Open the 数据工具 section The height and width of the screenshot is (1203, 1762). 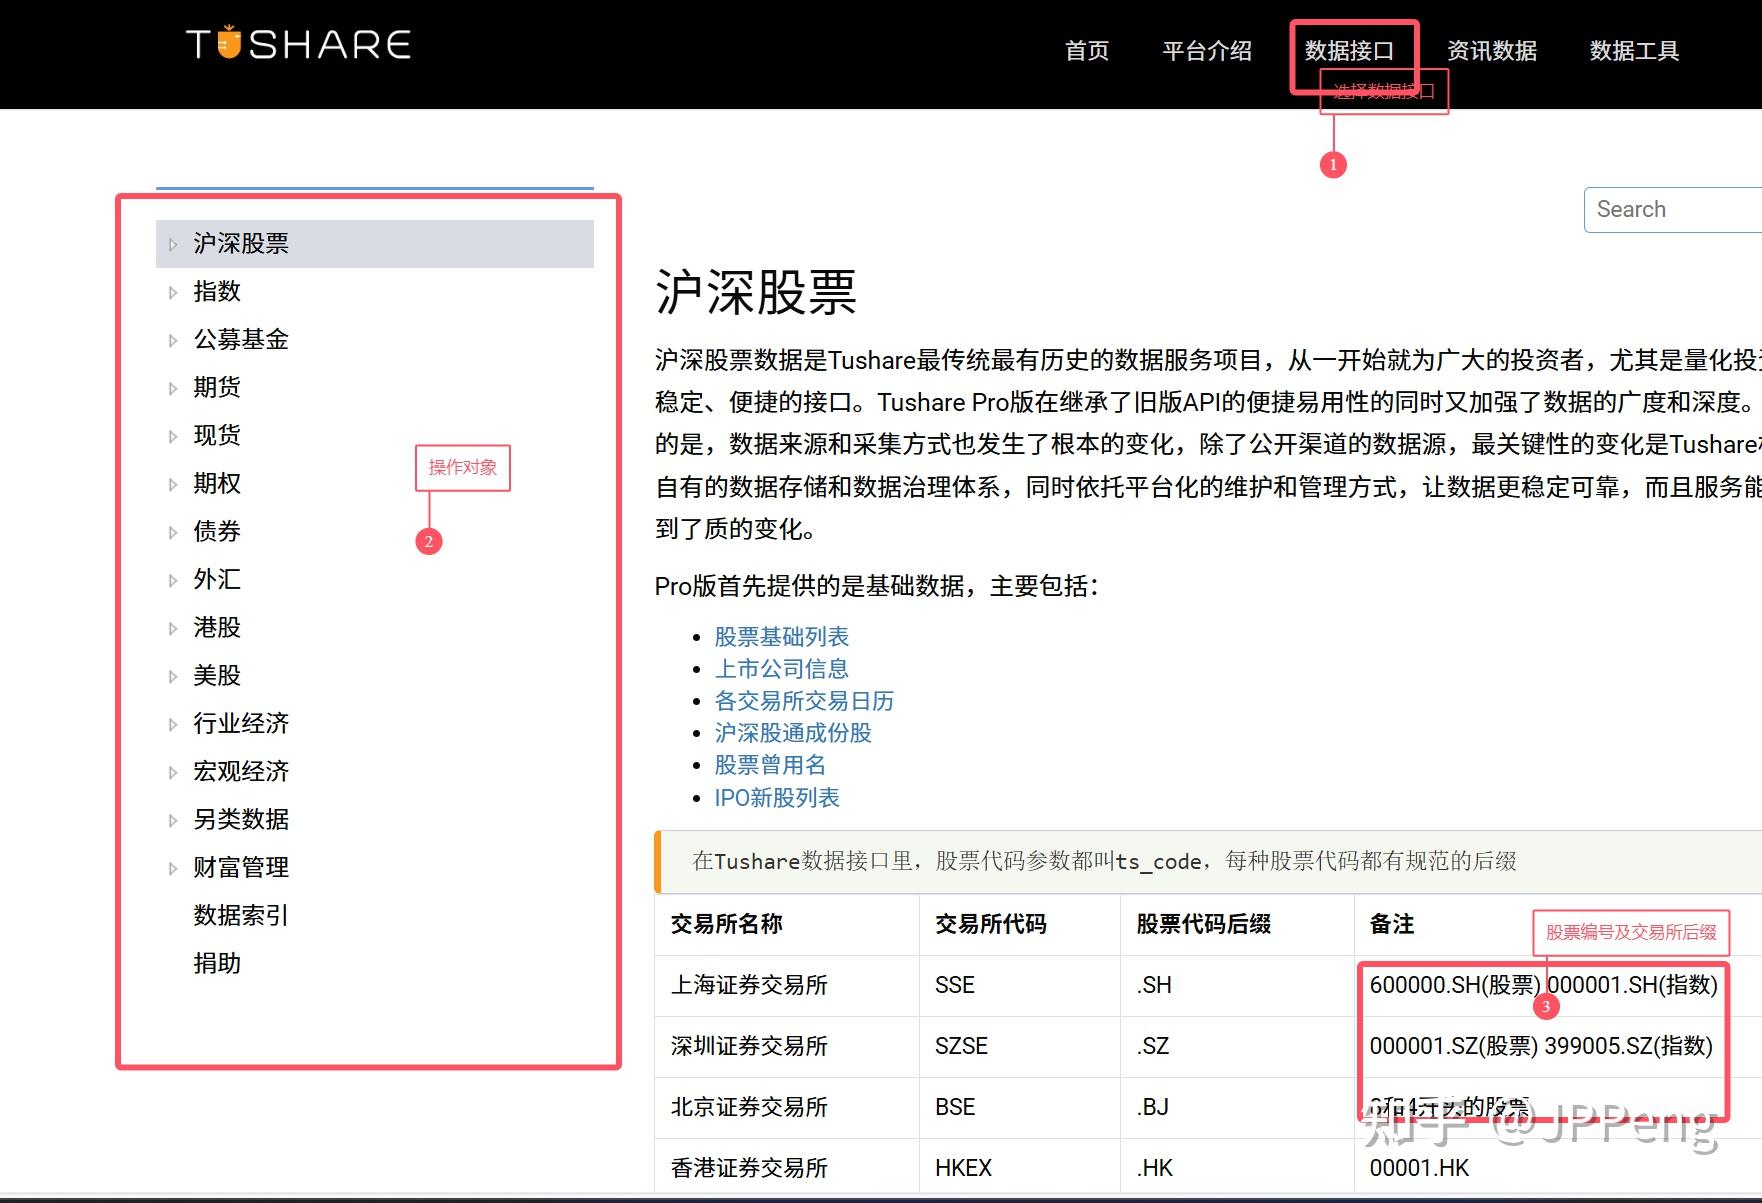(x=1633, y=51)
